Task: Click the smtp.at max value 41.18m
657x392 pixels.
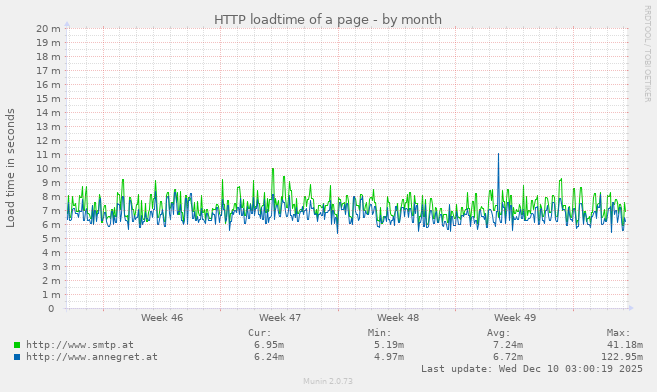Action: coord(625,345)
